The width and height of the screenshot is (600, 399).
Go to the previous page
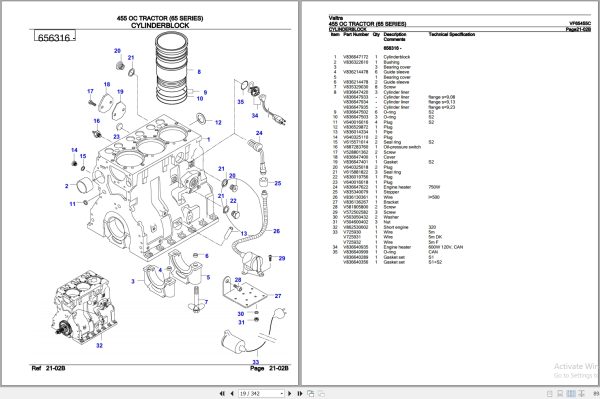coord(232,393)
